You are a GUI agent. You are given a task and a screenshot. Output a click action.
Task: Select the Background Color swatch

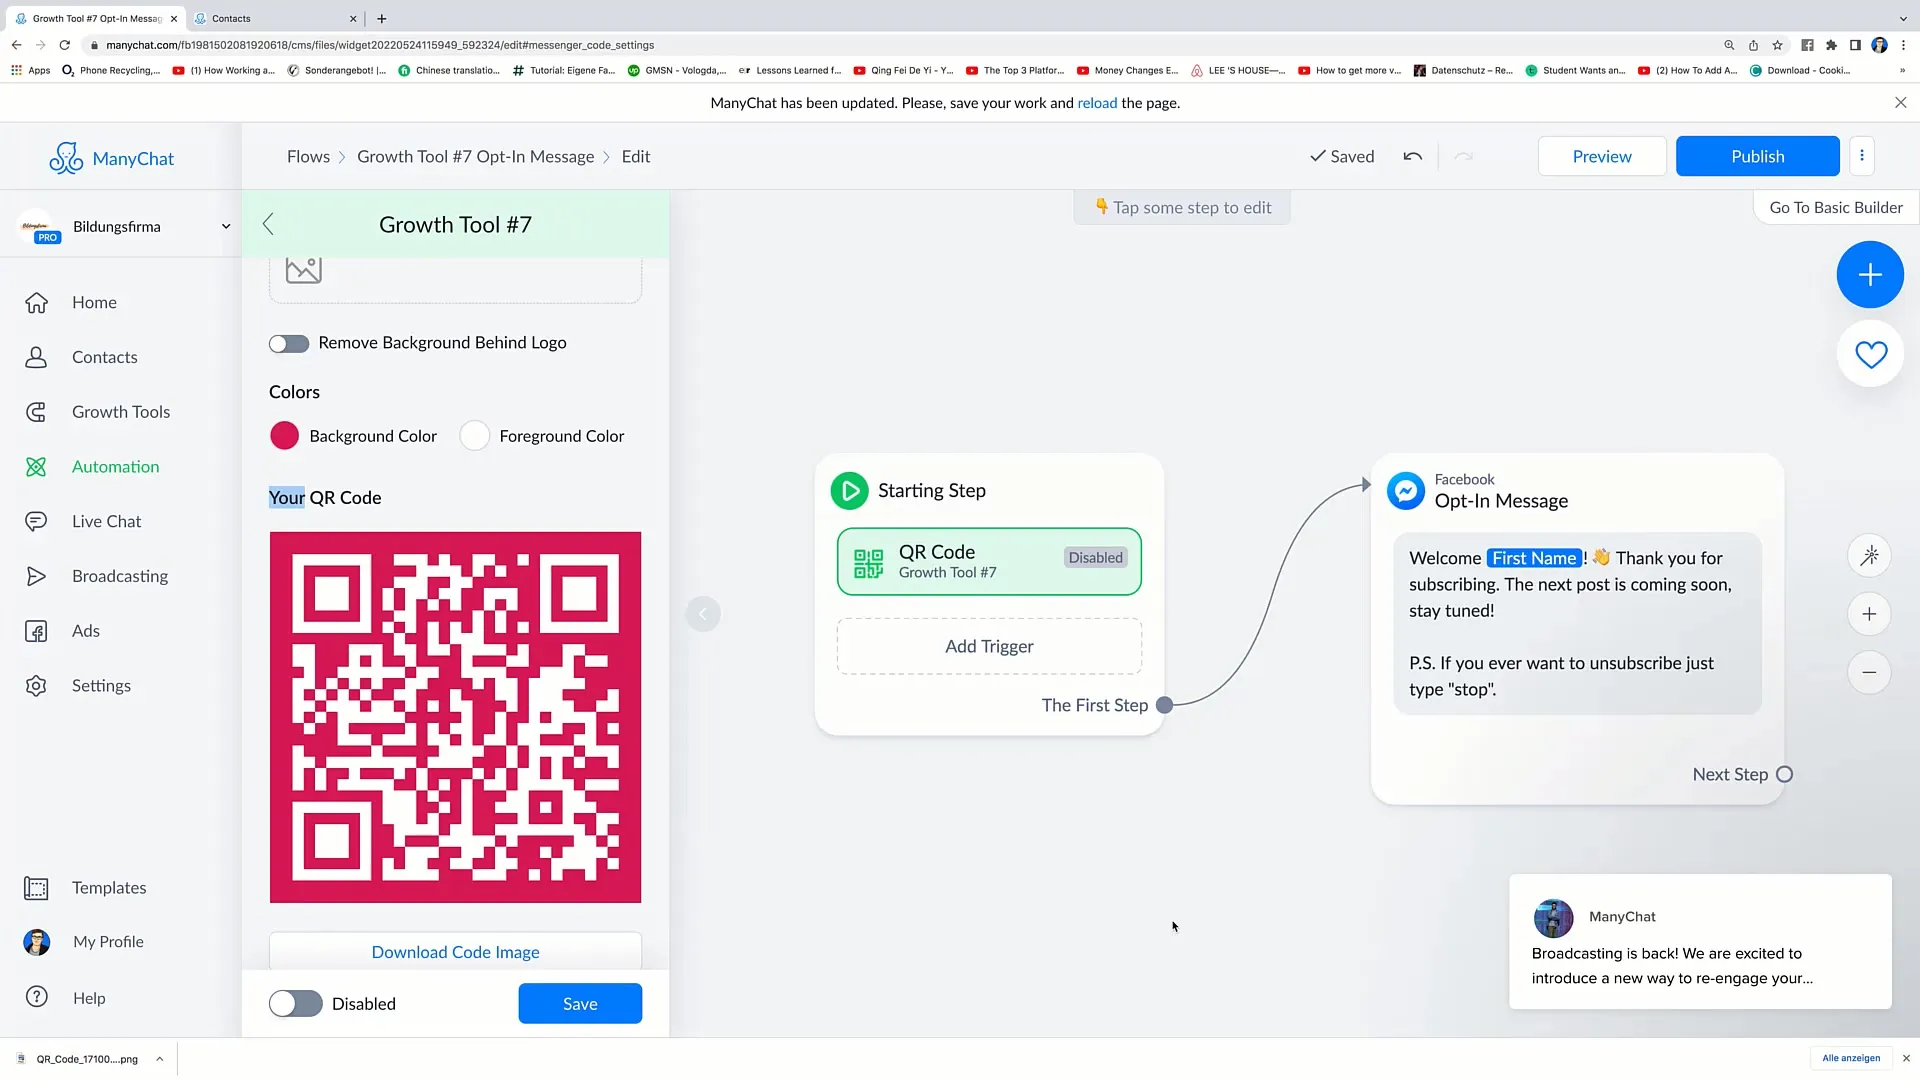pos(284,435)
